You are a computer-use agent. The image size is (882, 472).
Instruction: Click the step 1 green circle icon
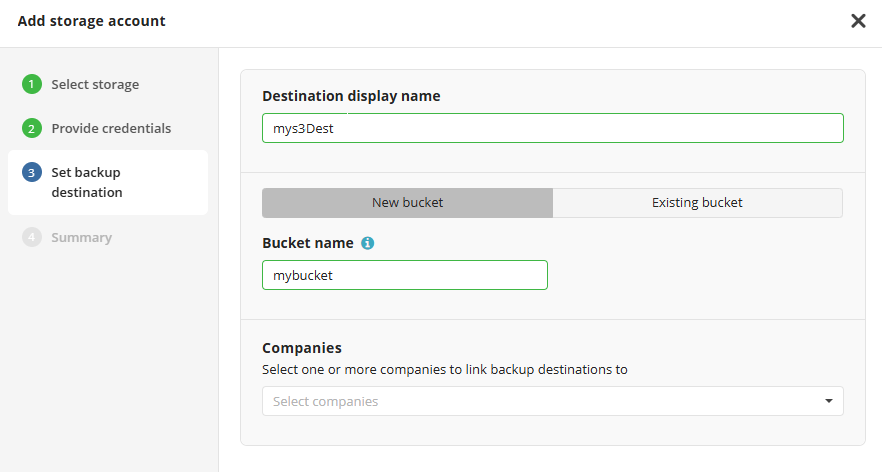32,84
